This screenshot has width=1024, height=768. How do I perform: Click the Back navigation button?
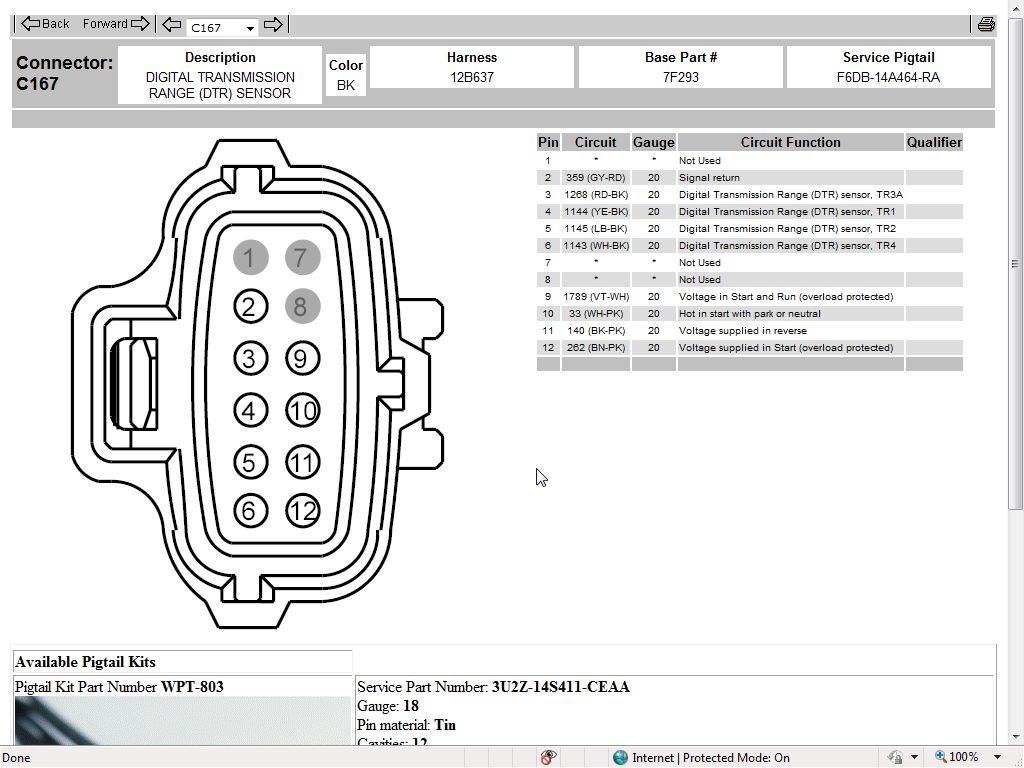pyautogui.click(x=45, y=24)
